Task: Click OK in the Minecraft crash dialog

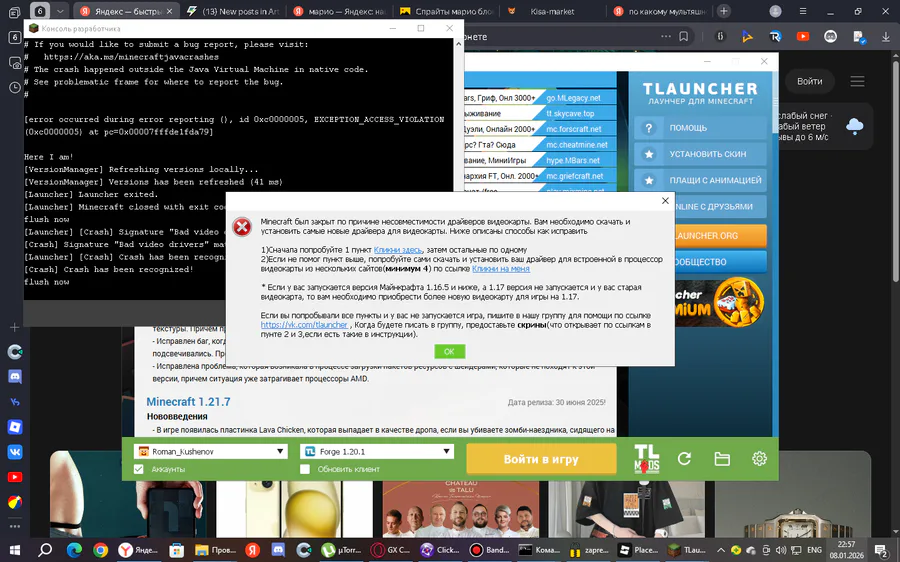Action: 449,351
